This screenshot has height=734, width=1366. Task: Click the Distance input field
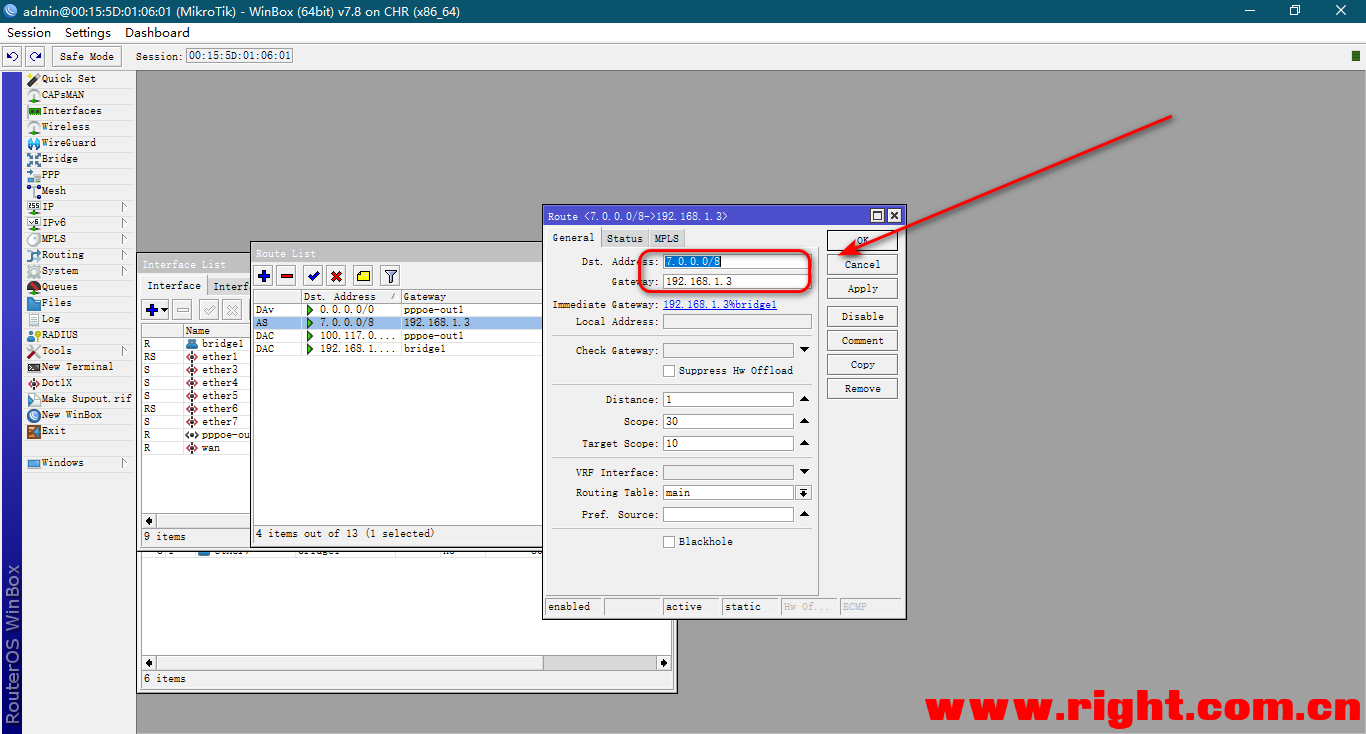(x=728, y=400)
